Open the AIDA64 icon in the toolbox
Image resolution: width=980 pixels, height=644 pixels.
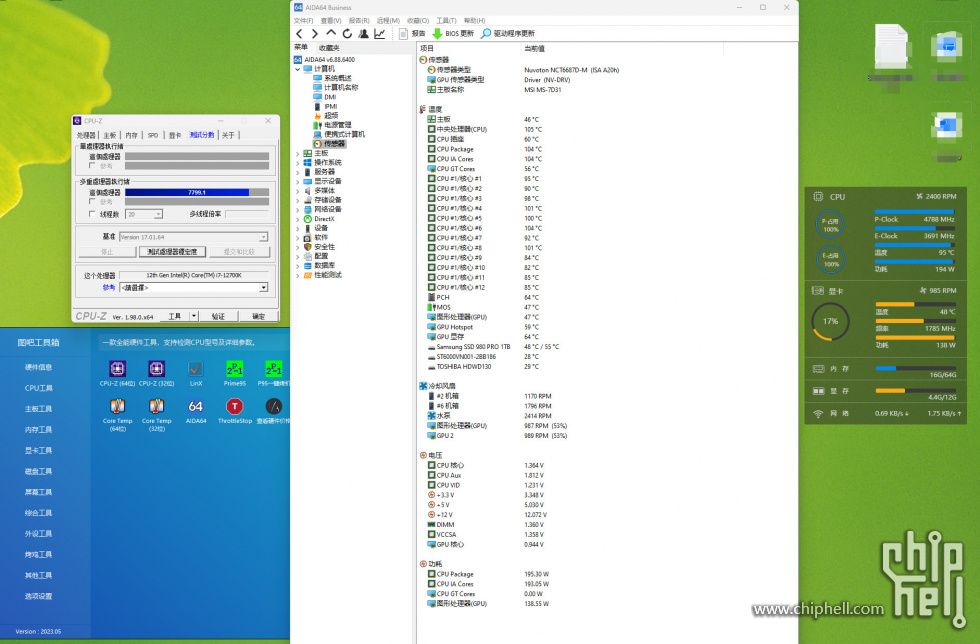[x=196, y=411]
